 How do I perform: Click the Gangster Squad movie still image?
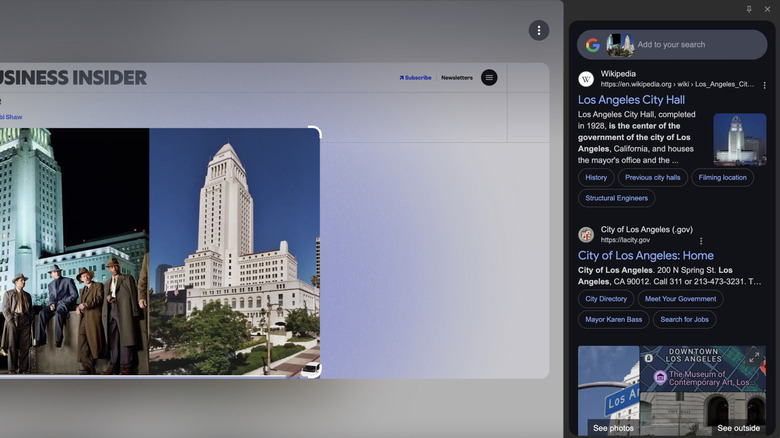click(75, 251)
